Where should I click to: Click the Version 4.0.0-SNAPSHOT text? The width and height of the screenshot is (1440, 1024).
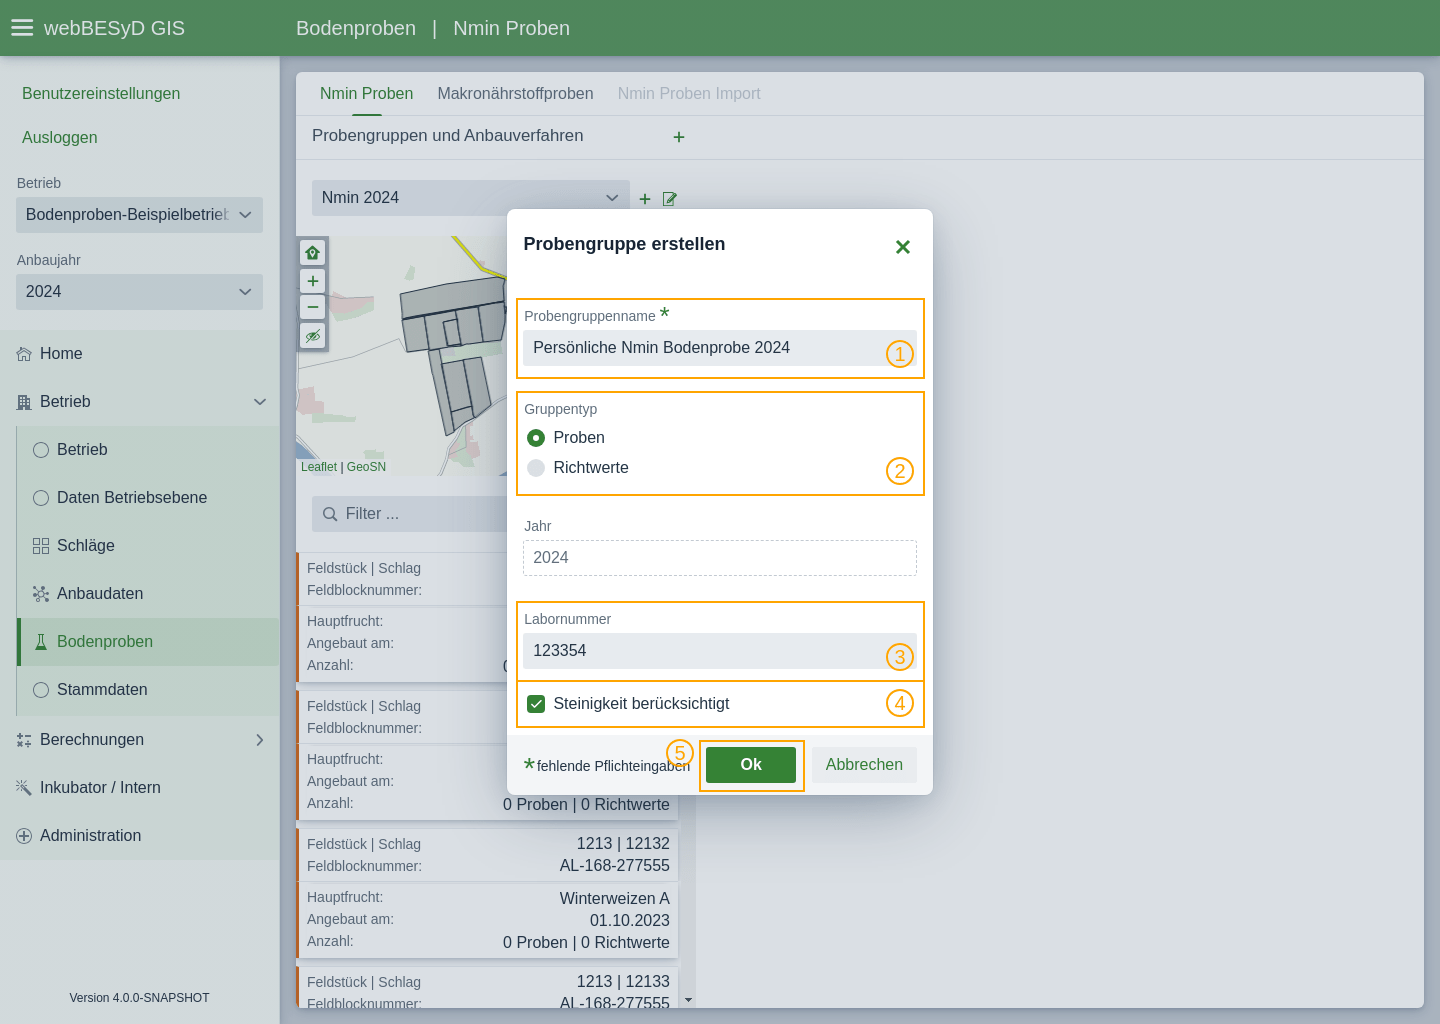pos(140,998)
